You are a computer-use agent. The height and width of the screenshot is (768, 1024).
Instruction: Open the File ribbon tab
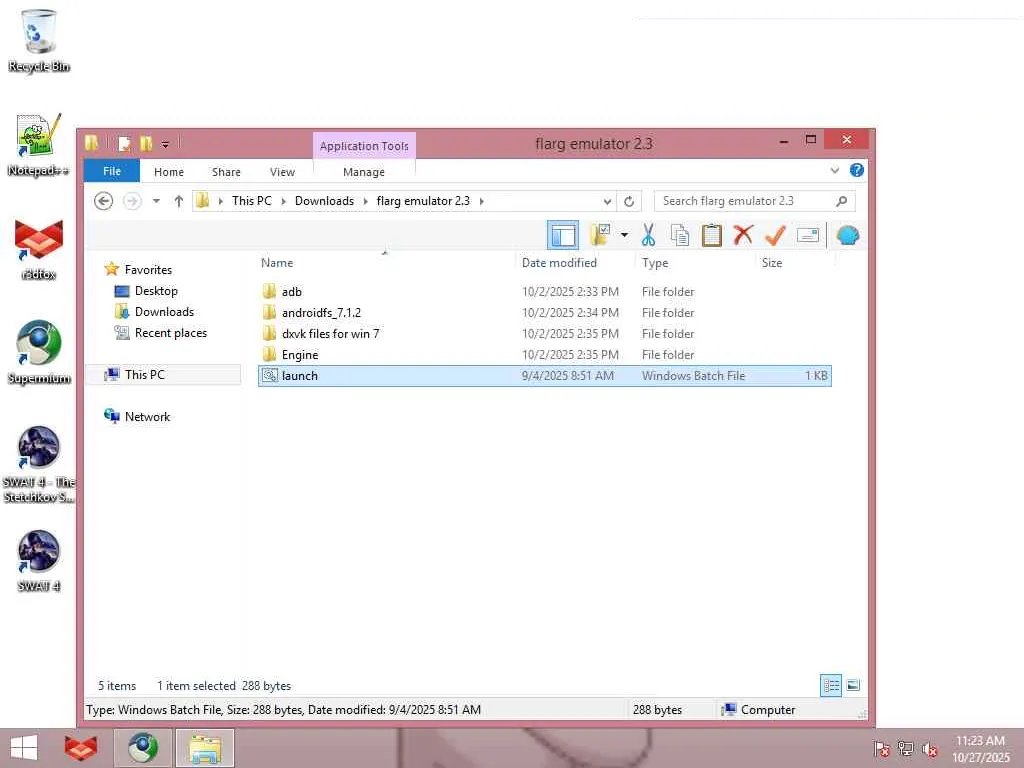[112, 171]
